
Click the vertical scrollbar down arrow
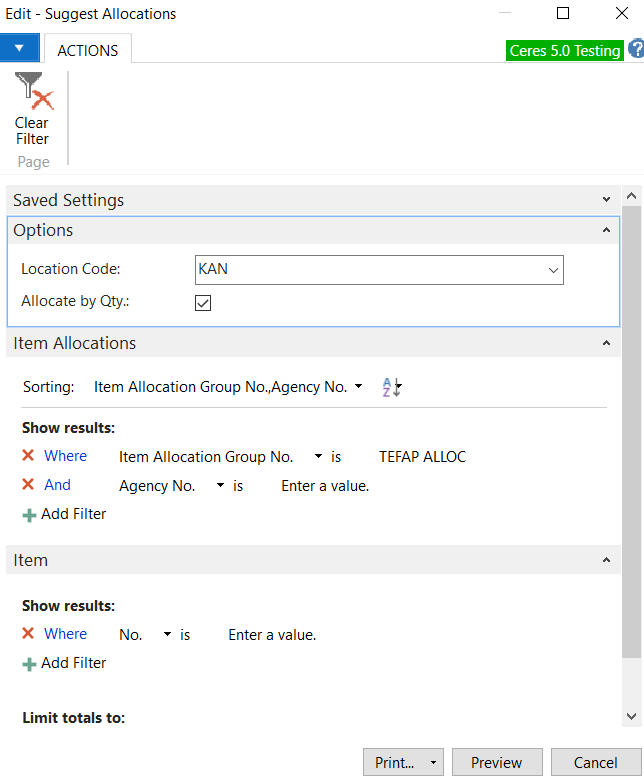point(631,716)
